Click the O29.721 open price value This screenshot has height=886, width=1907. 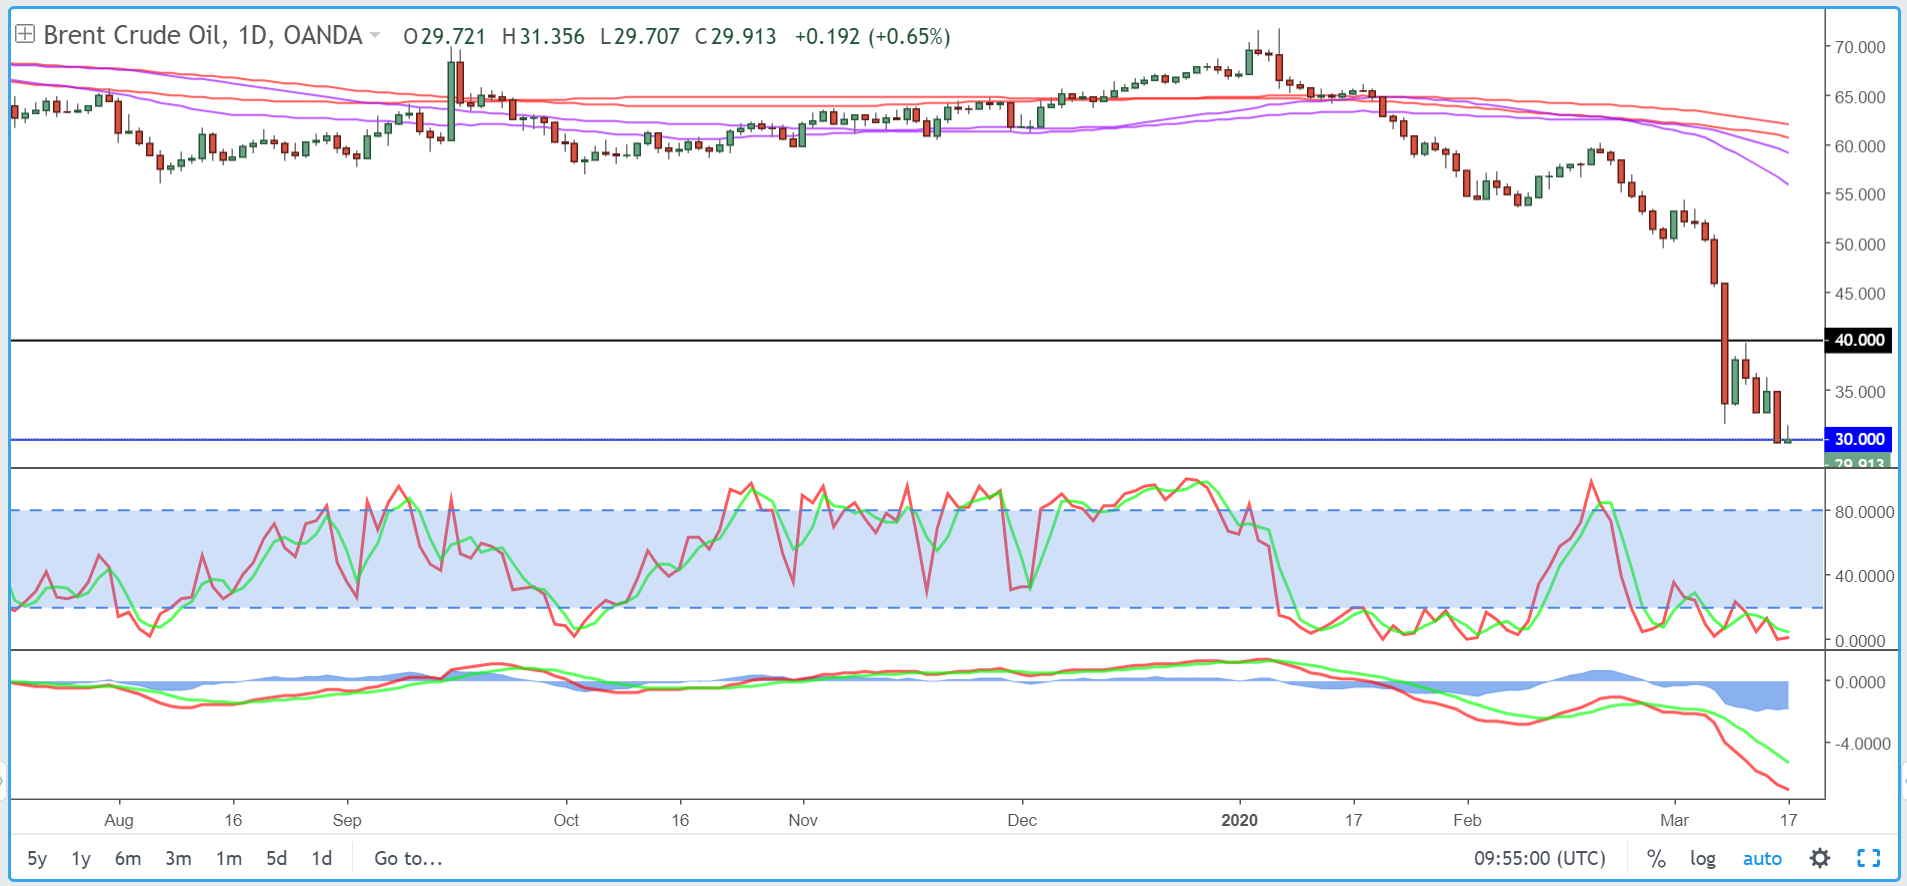pyautogui.click(x=444, y=36)
